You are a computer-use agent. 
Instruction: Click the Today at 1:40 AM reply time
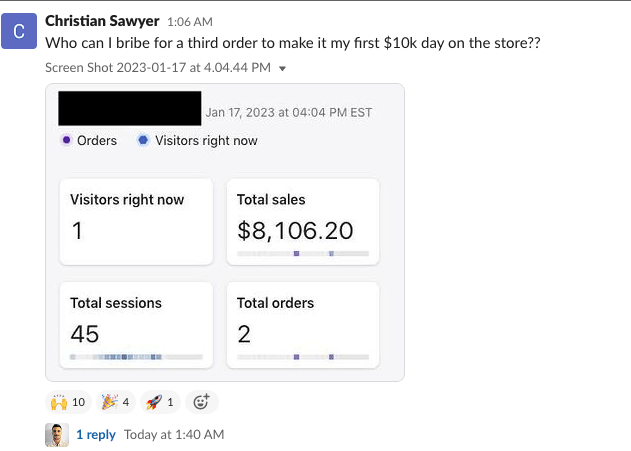coord(174,435)
